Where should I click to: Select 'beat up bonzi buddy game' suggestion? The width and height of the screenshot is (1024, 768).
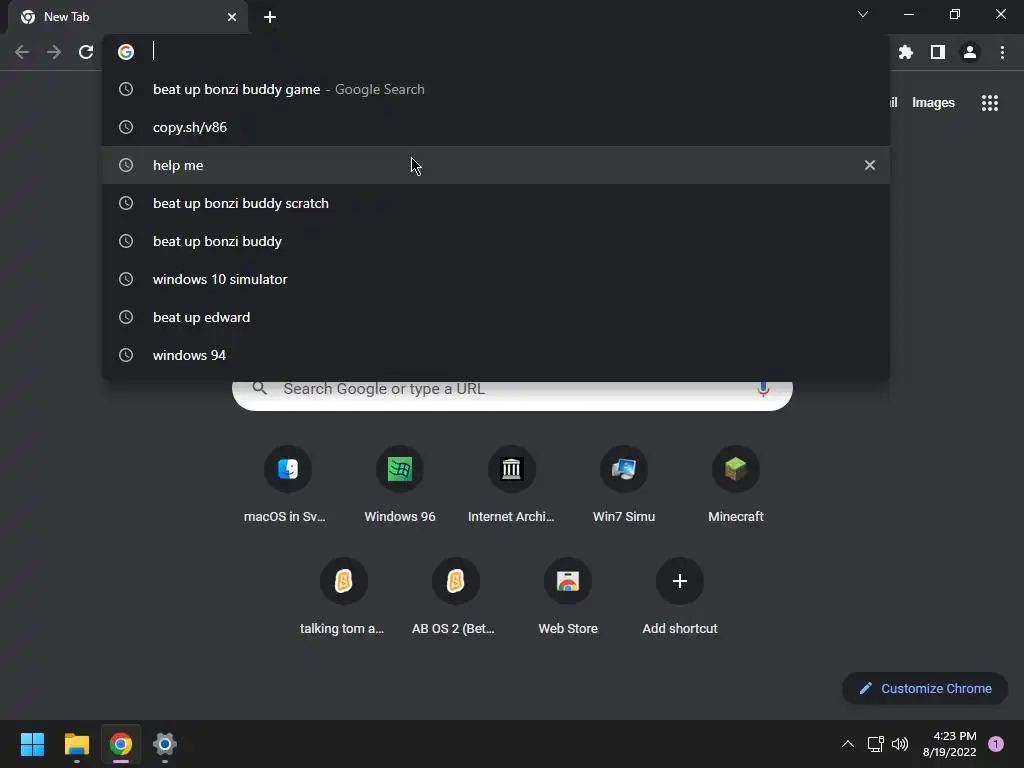point(496,89)
